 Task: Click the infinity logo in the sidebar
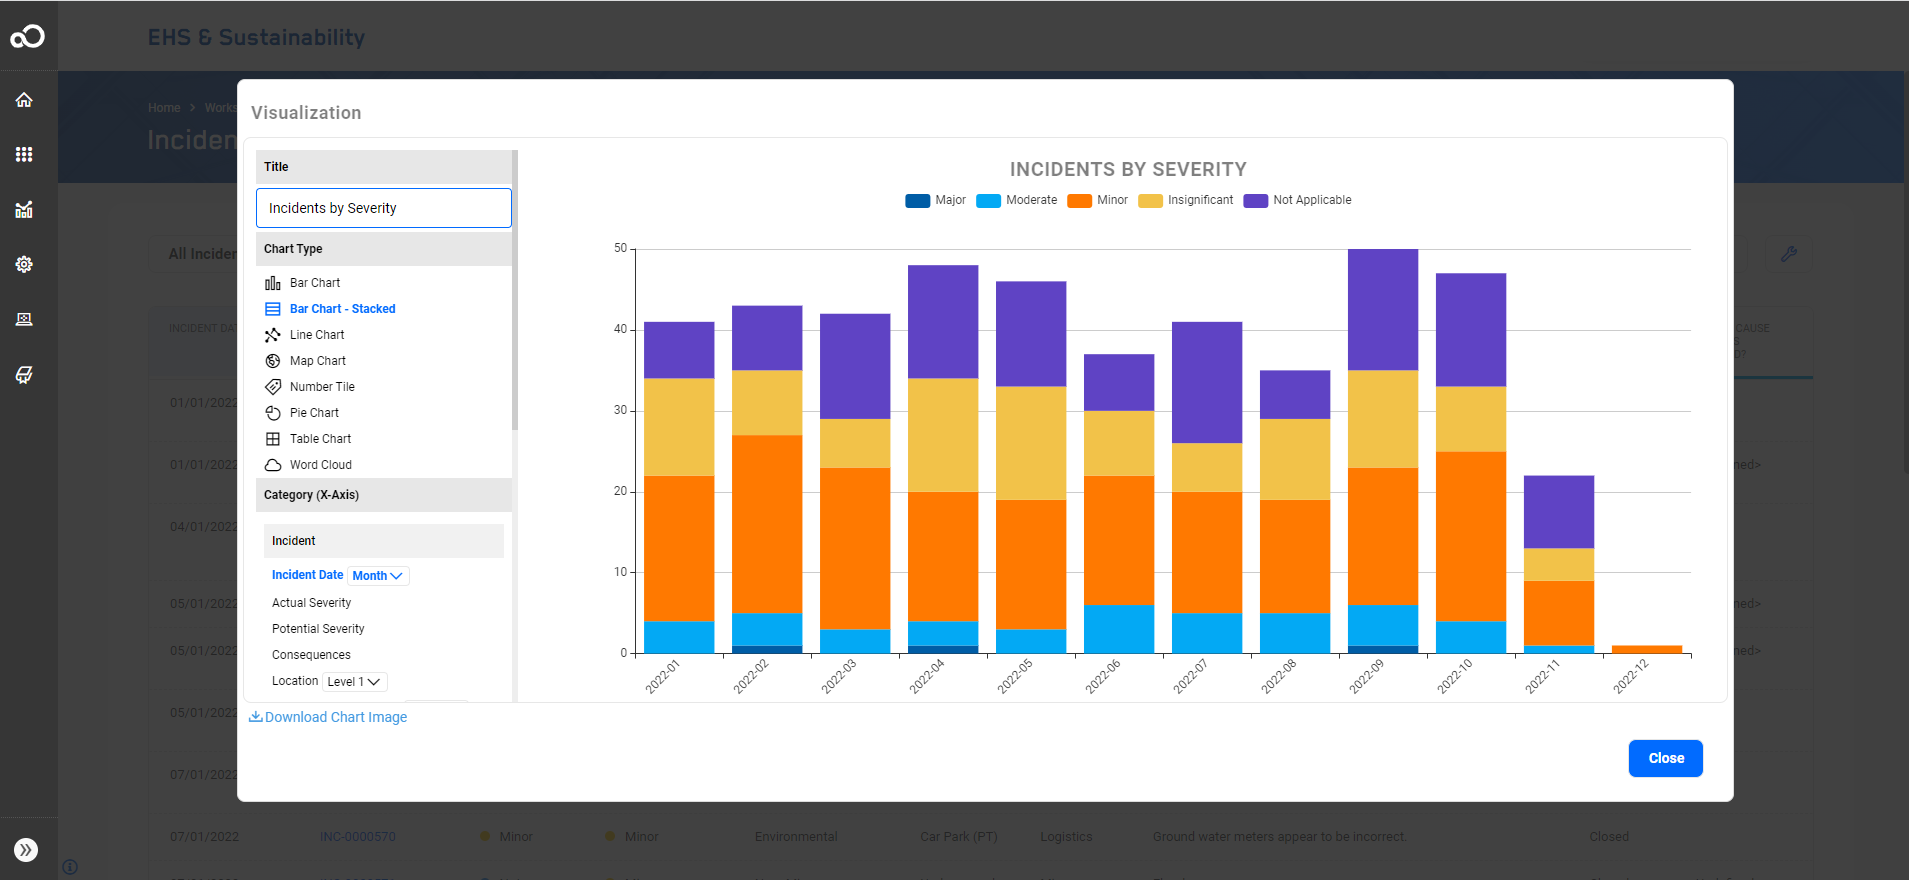tap(27, 37)
